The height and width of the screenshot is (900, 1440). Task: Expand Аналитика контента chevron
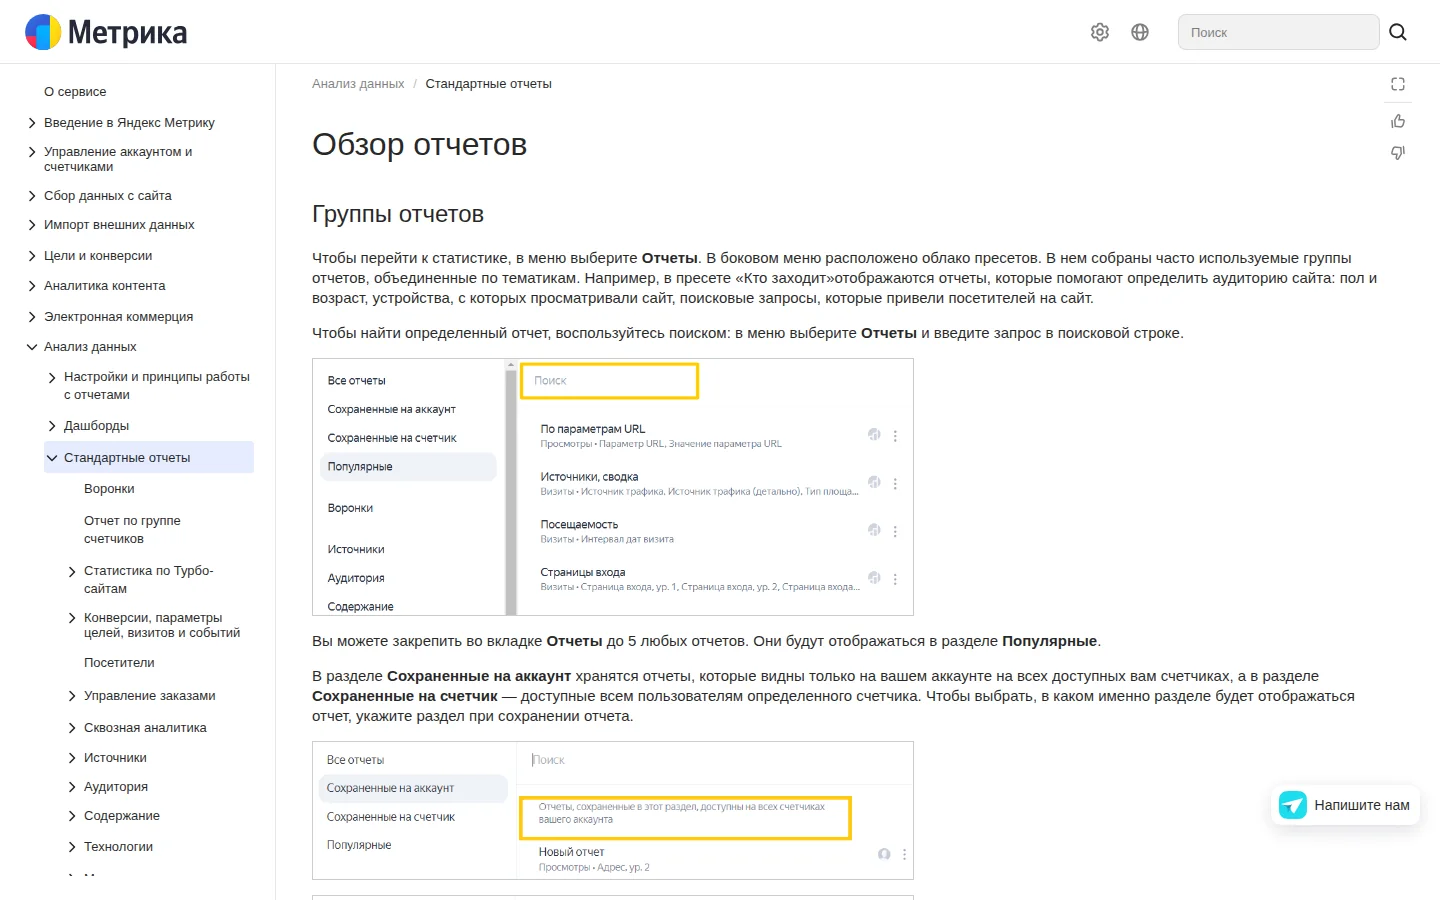click(32, 286)
